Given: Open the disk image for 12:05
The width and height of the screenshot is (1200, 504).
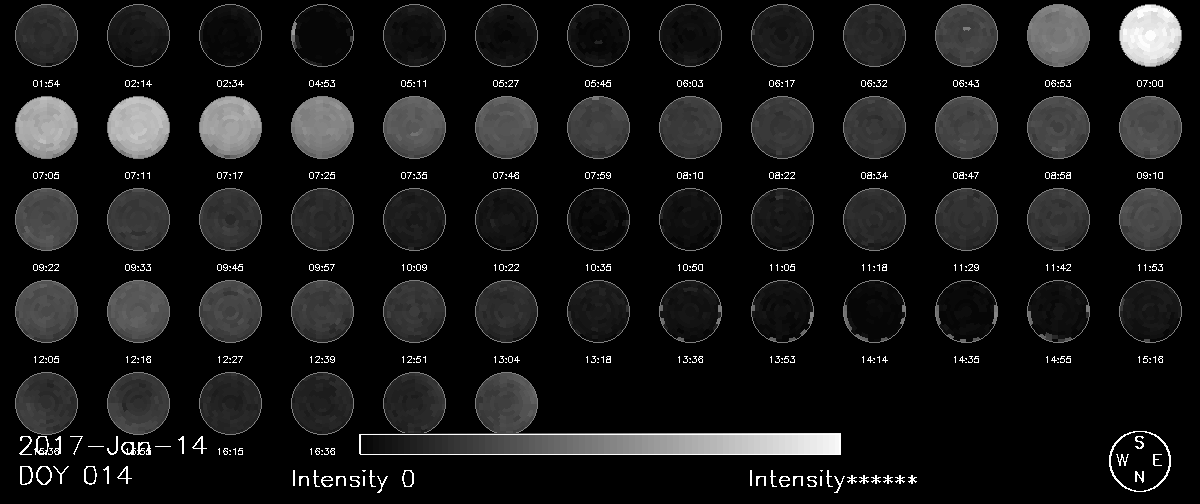Looking at the screenshot, I should (46, 311).
